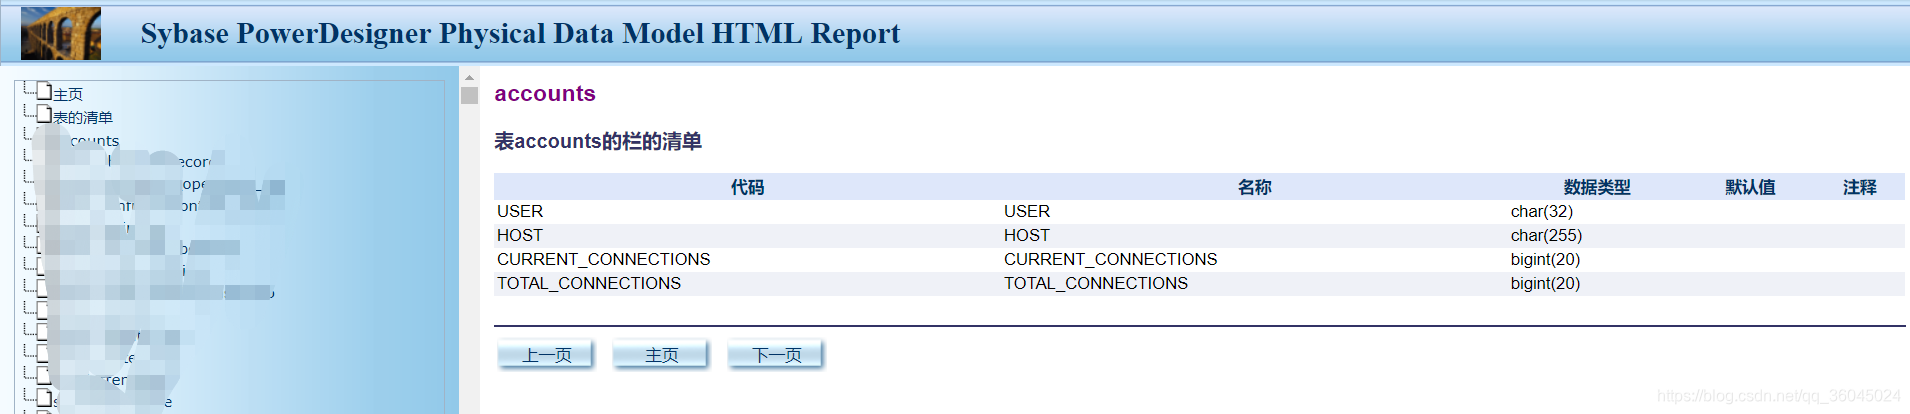
Task: Click the tree pane scrollbar thumb
Action: pyautogui.click(x=469, y=95)
